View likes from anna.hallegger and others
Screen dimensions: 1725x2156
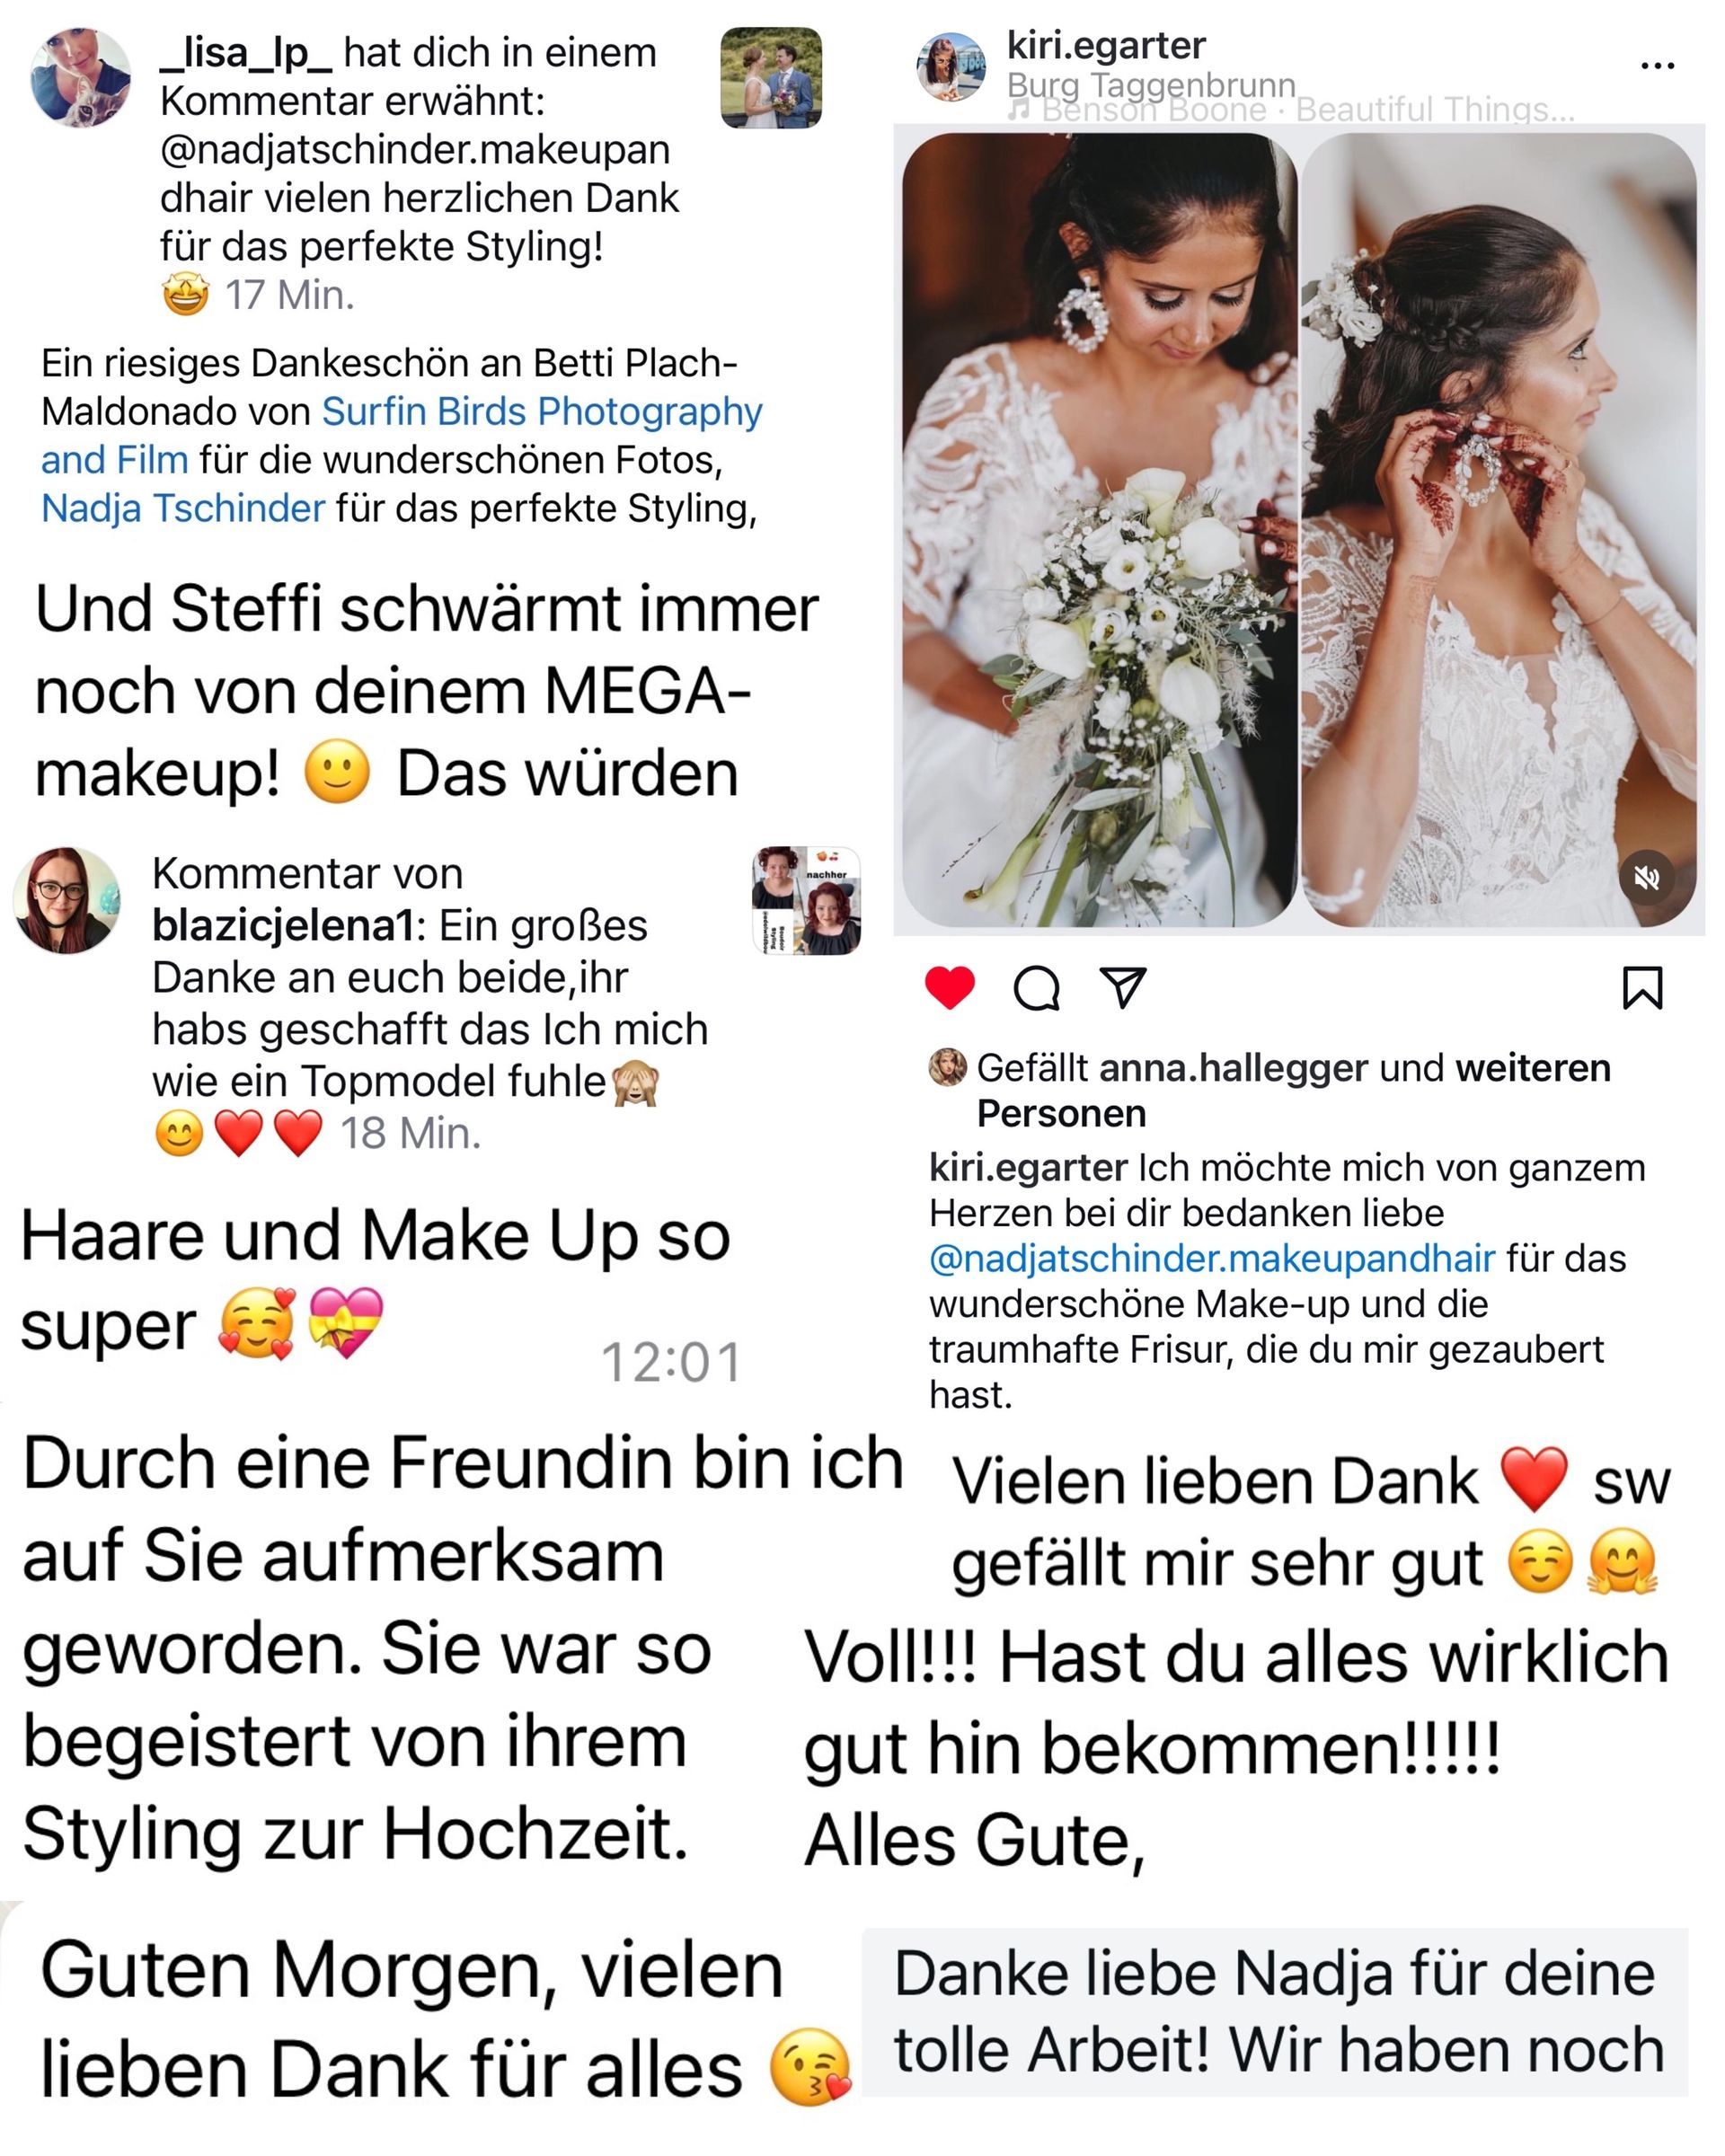tap(1293, 1090)
